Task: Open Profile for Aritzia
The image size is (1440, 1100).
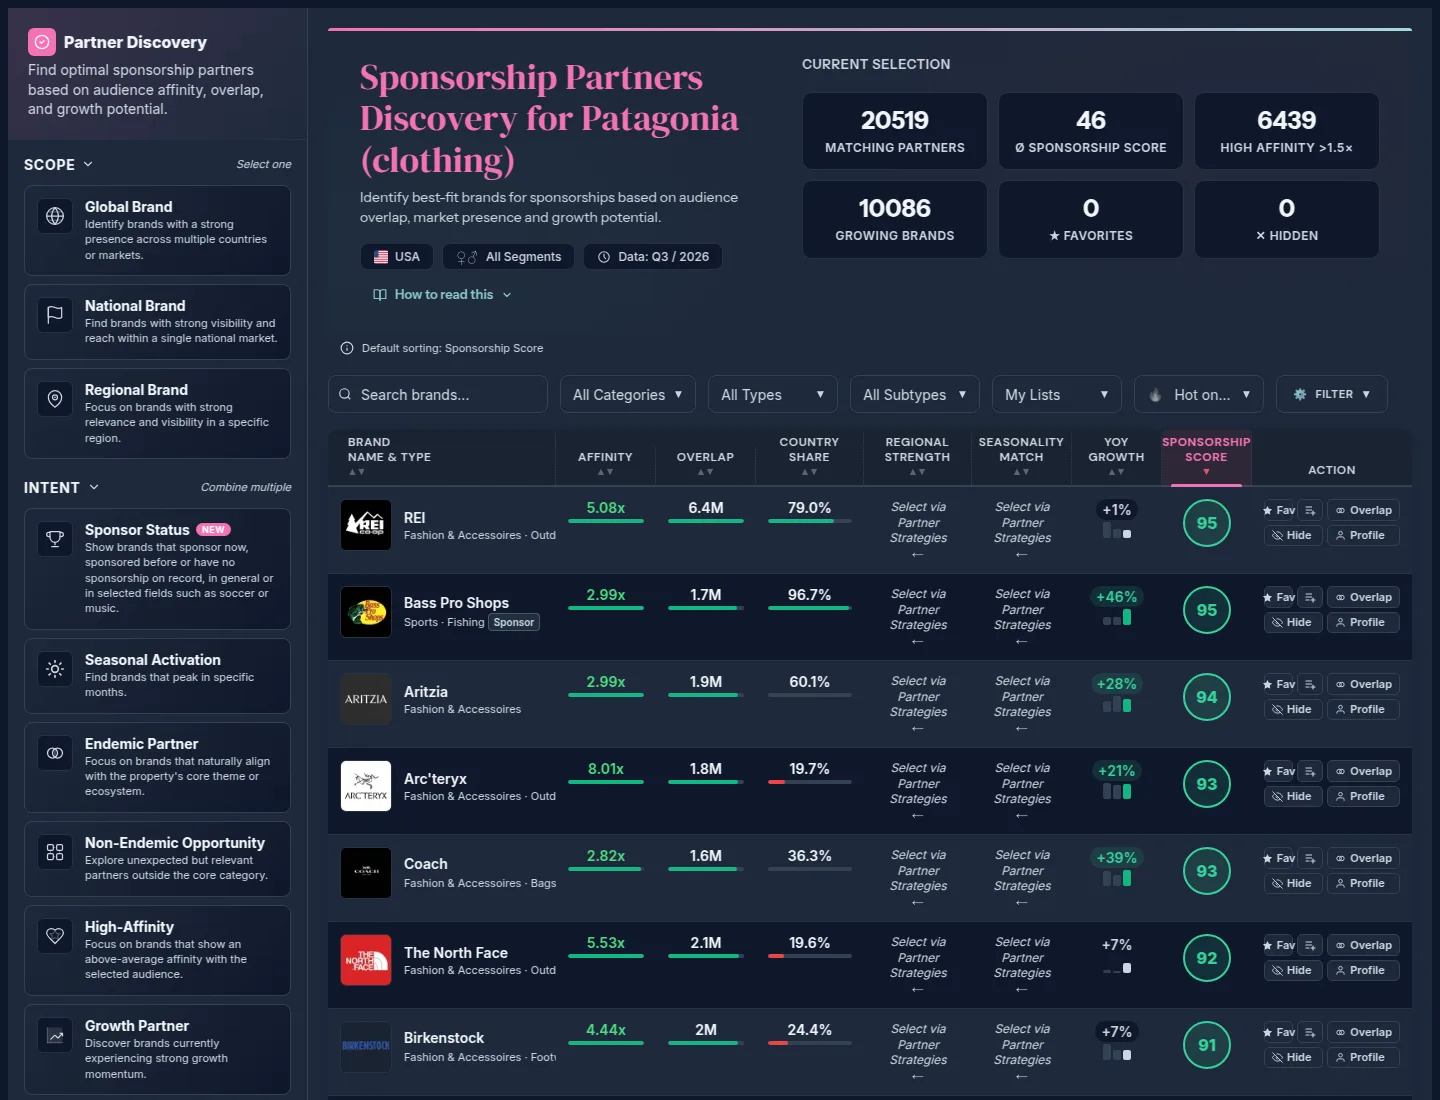Action: pyautogui.click(x=1362, y=709)
